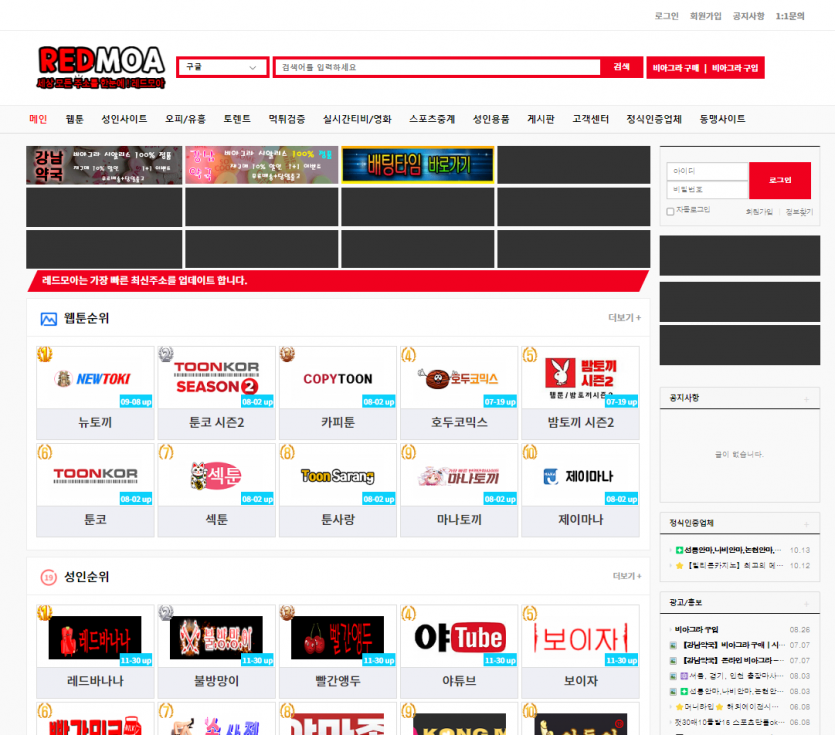This screenshot has width=835, height=735.
Task: Enable the 자동로그인 checkbox
Action: click(670, 211)
